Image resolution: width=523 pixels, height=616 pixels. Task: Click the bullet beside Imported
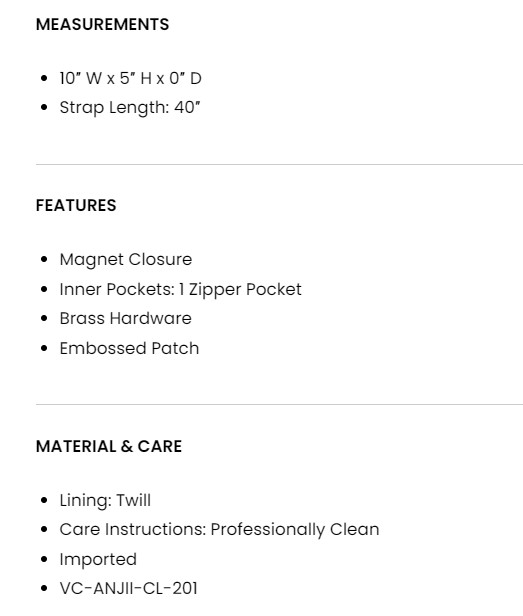pos(44,559)
